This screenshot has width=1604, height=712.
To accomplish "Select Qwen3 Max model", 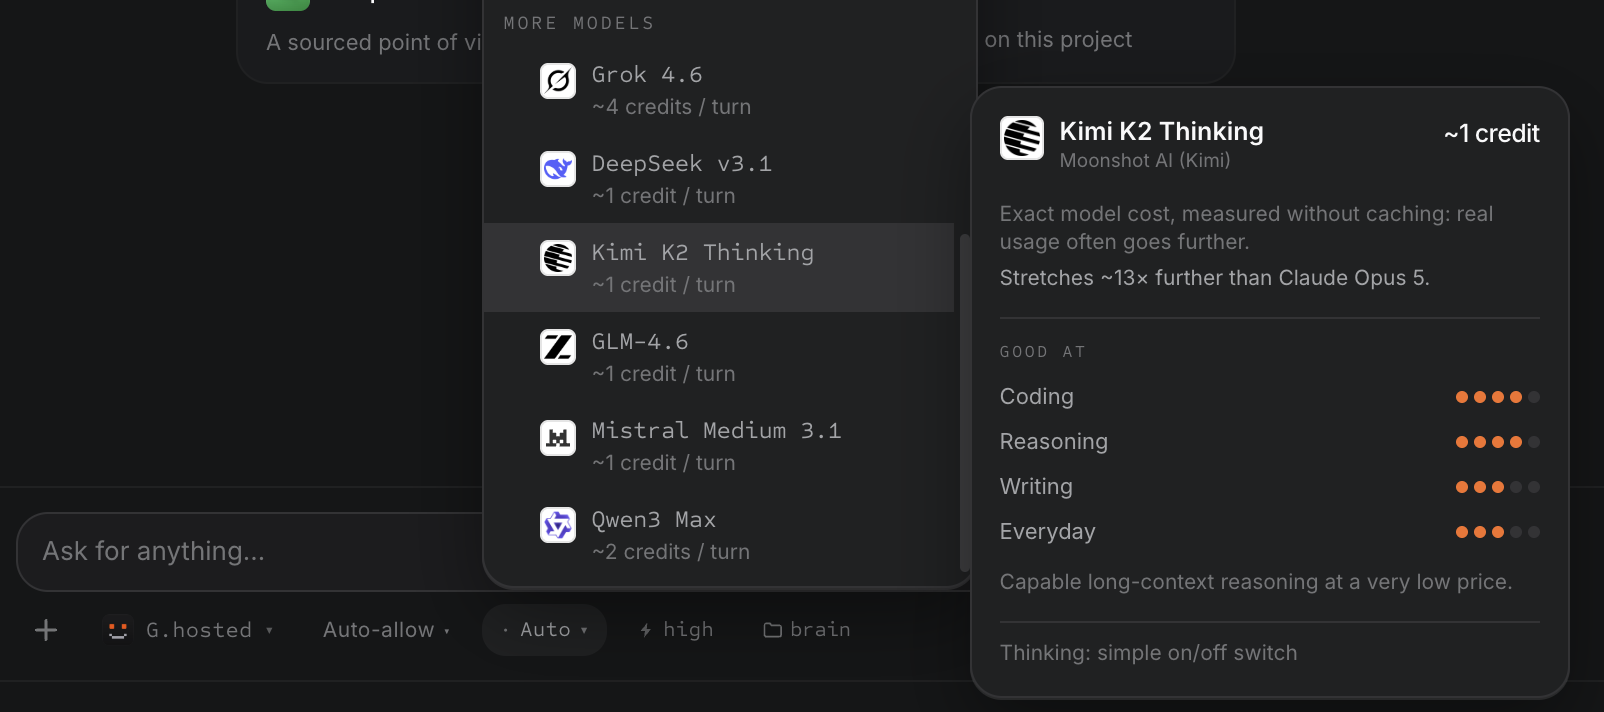I will [718, 535].
